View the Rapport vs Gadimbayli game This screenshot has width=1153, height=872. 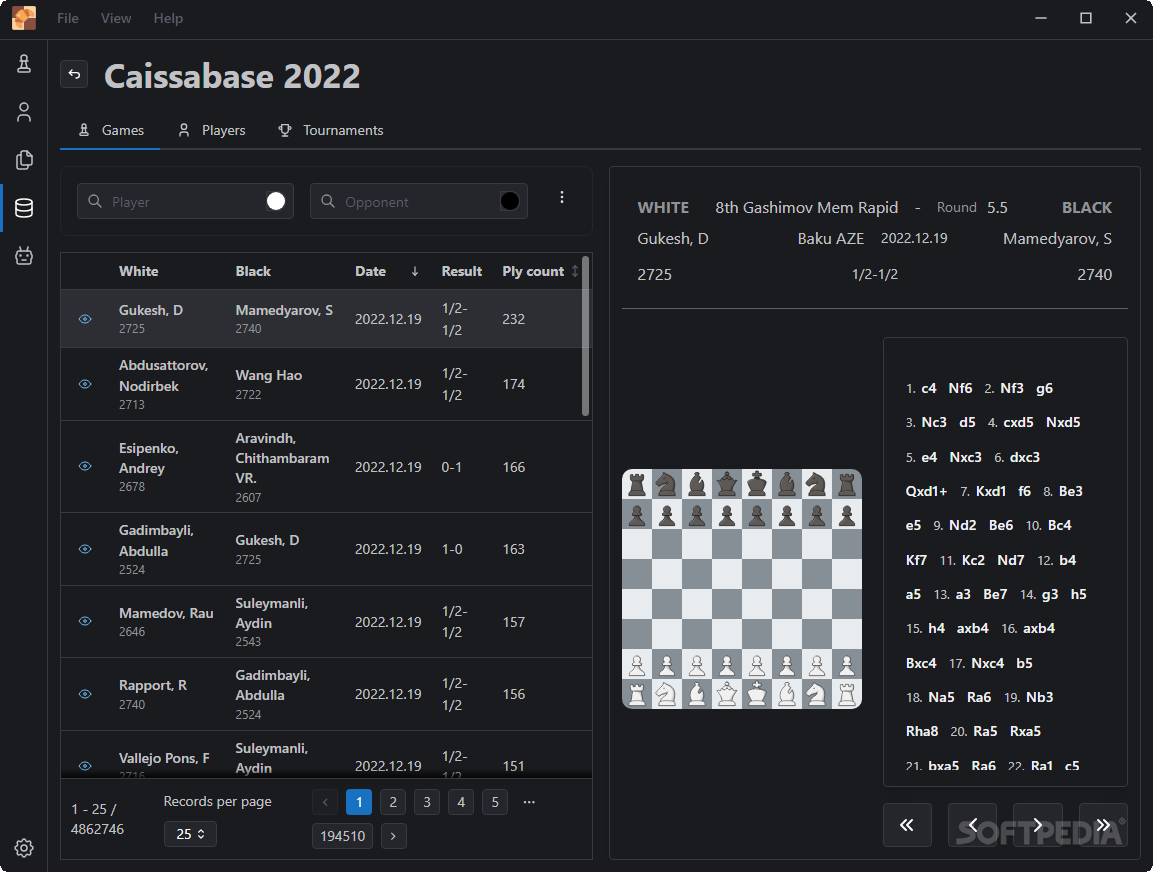tap(85, 694)
